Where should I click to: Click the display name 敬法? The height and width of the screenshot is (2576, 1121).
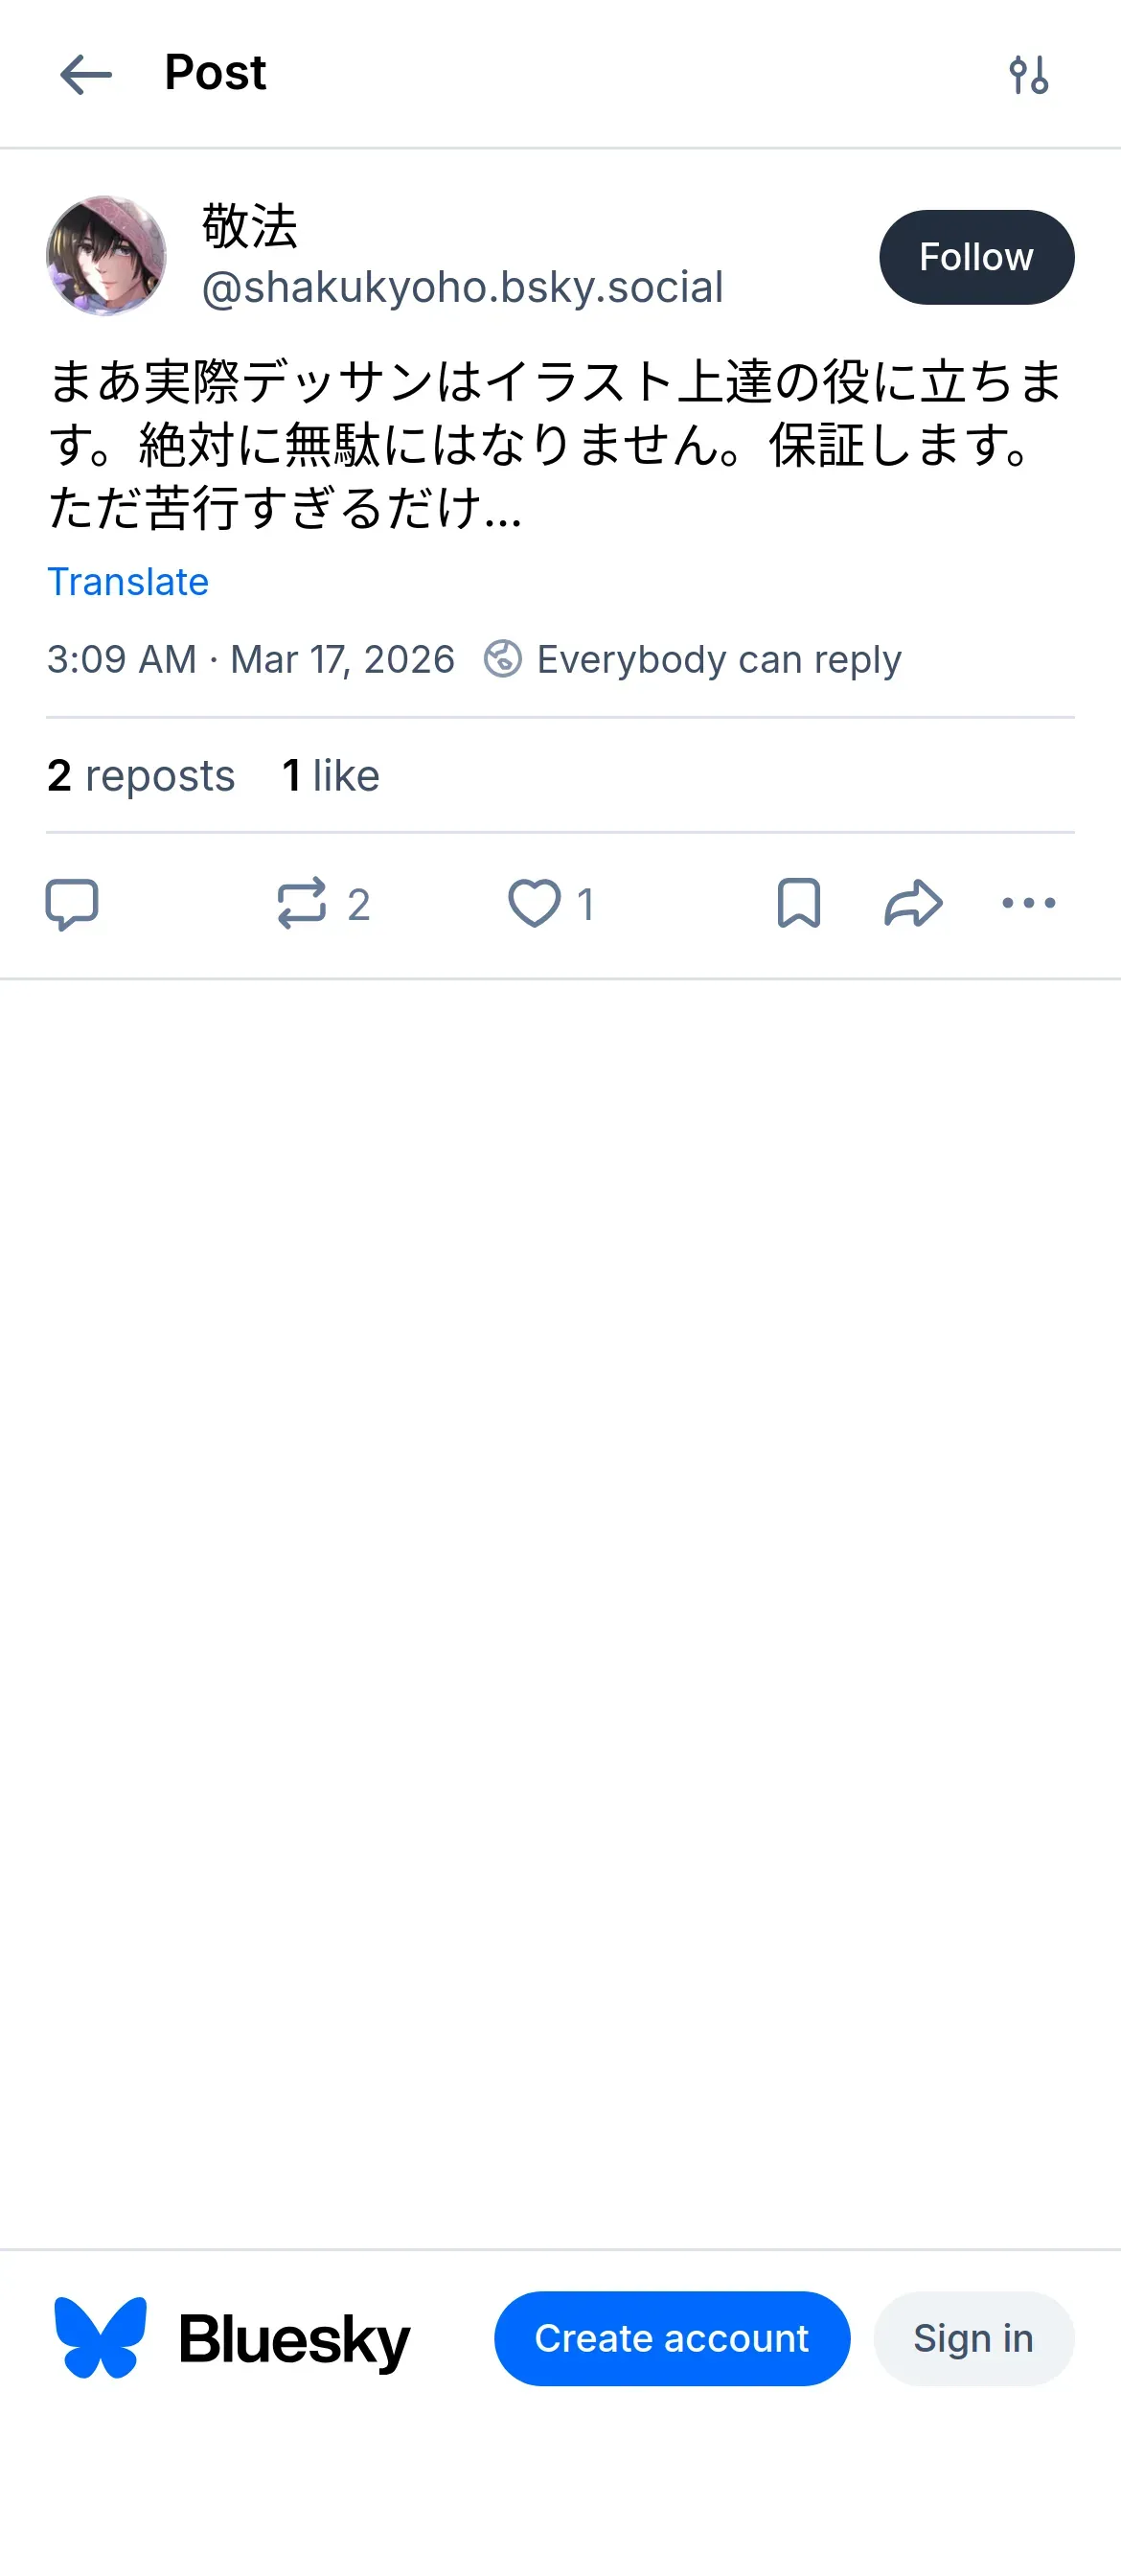[x=250, y=226]
